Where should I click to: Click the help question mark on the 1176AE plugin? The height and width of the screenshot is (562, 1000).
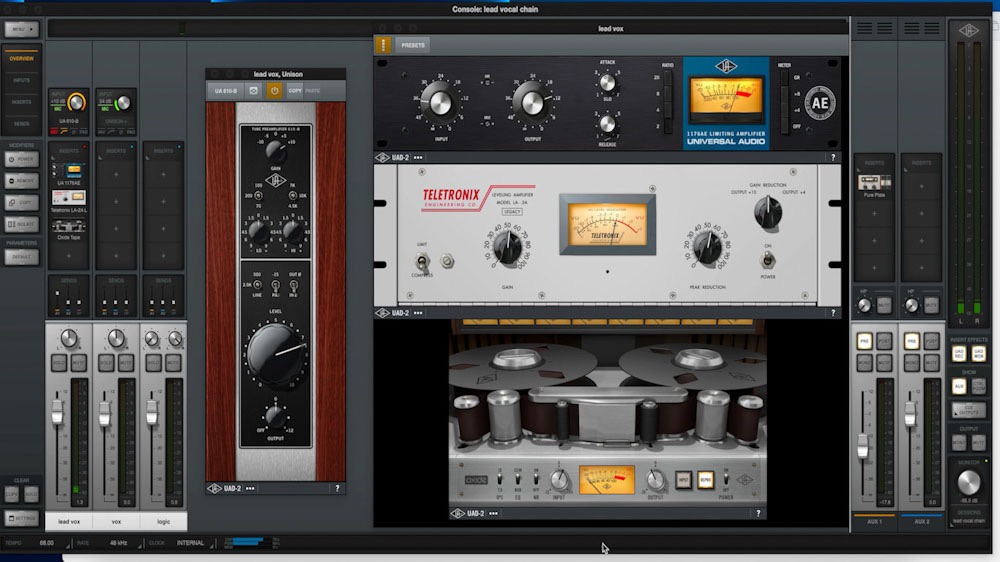click(x=832, y=157)
